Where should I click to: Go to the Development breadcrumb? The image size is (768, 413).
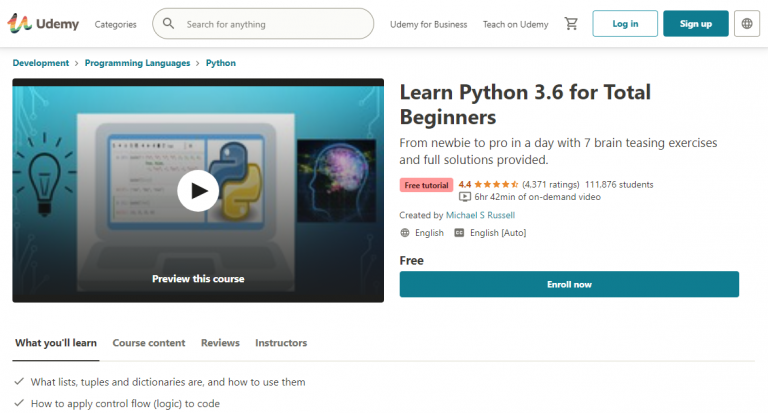pyautogui.click(x=40, y=63)
